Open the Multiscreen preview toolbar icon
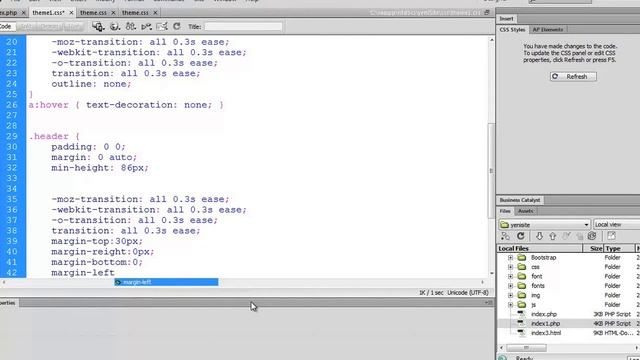The width and height of the screenshot is (640, 360). pyautogui.click(x=98, y=27)
